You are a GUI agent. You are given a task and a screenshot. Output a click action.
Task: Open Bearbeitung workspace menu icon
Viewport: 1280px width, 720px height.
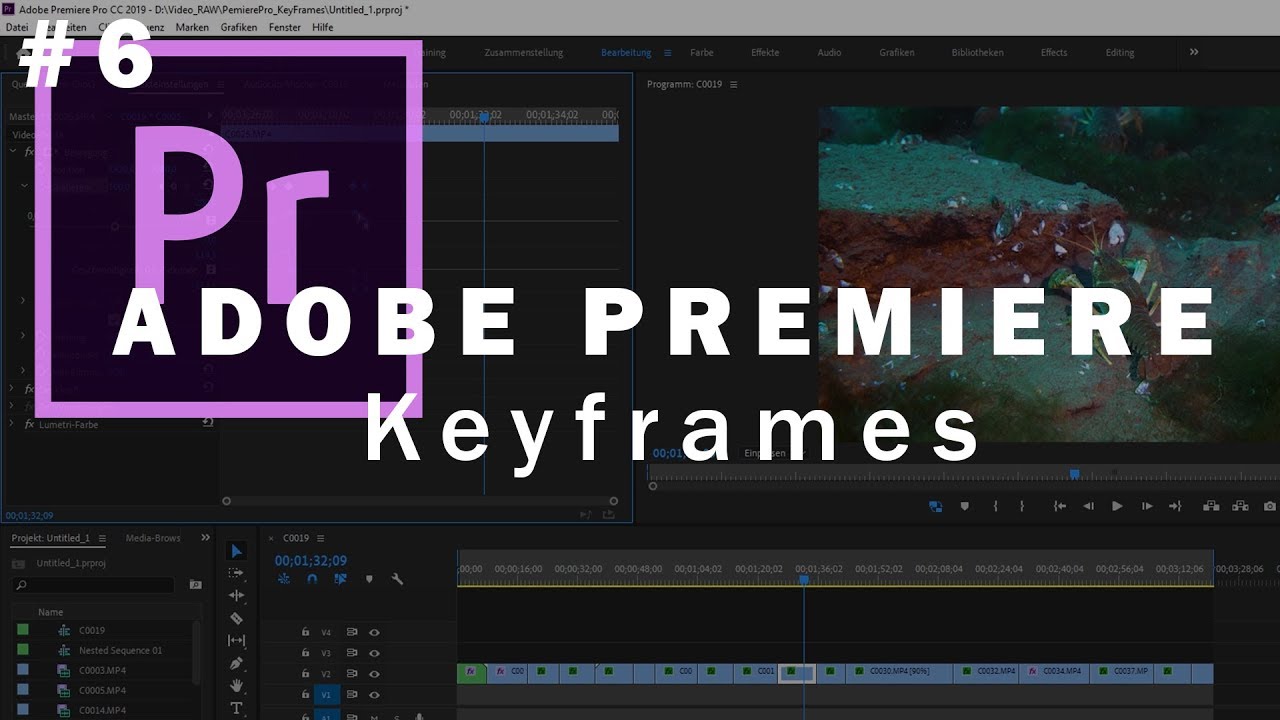click(x=667, y=53)
